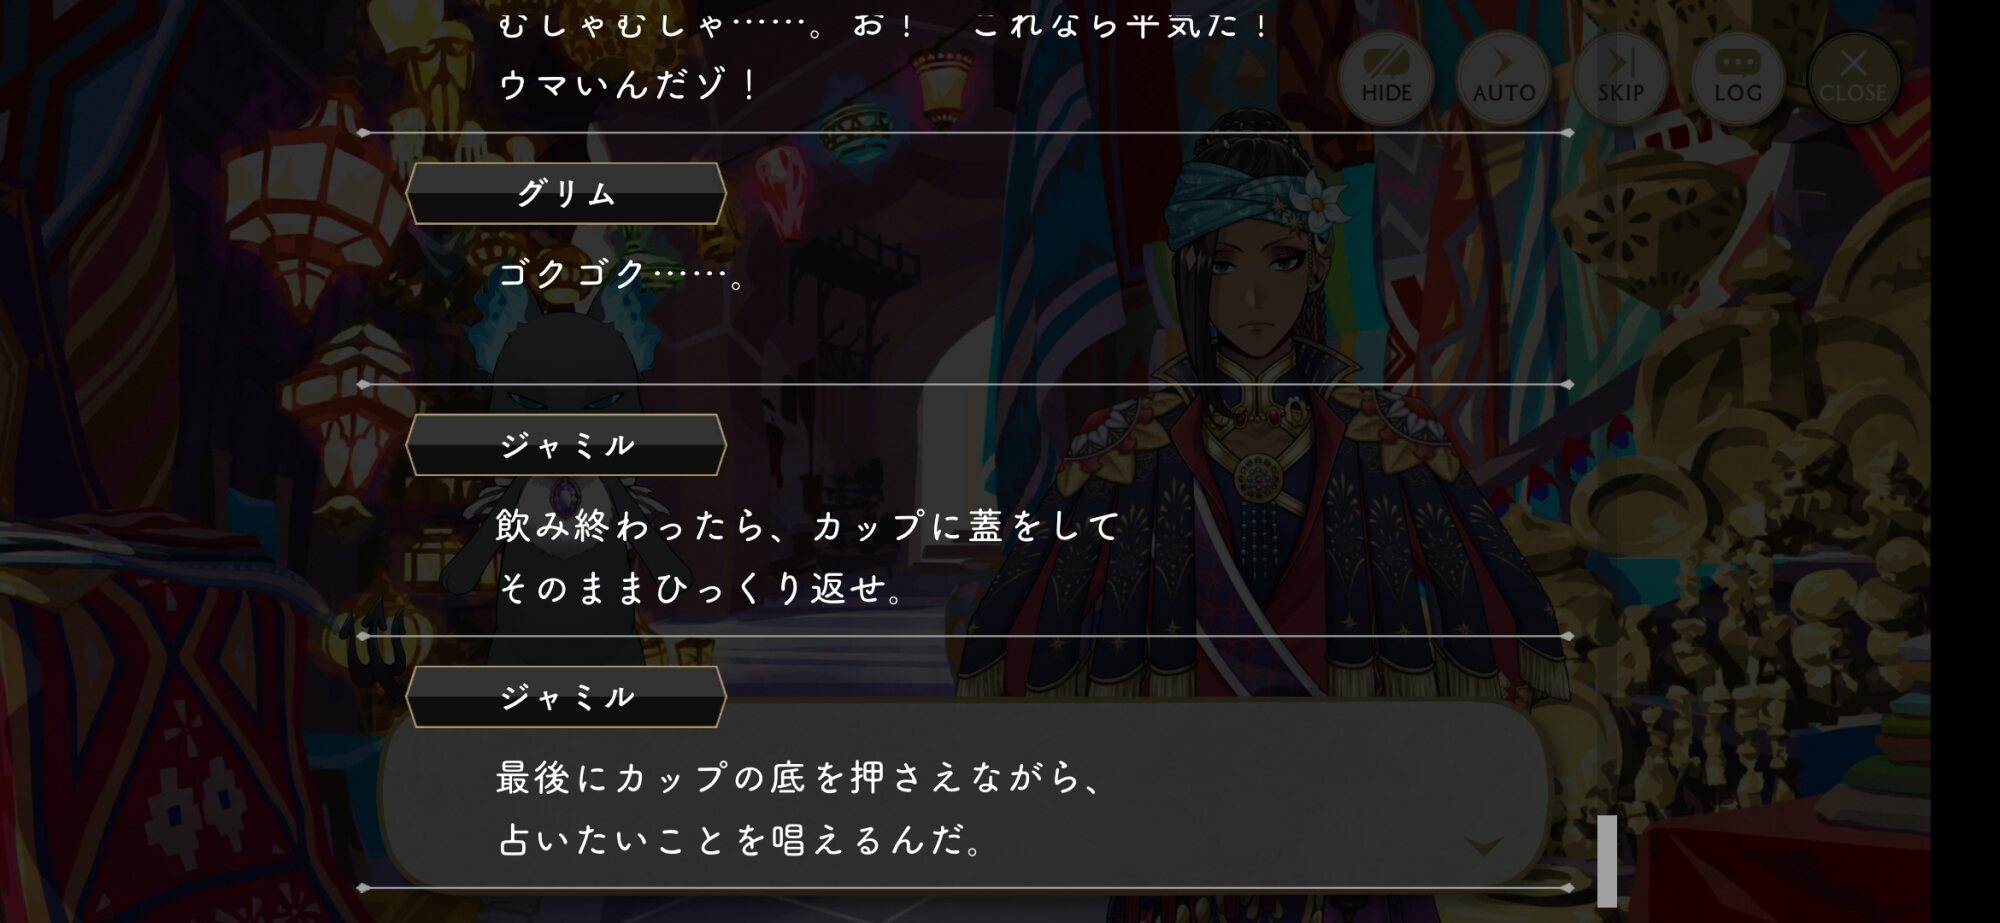This screenshot has width=2000, height=923.
Task: Tap the 最後にカップの底 dialogue entry
Action: [x=800, y=808]
